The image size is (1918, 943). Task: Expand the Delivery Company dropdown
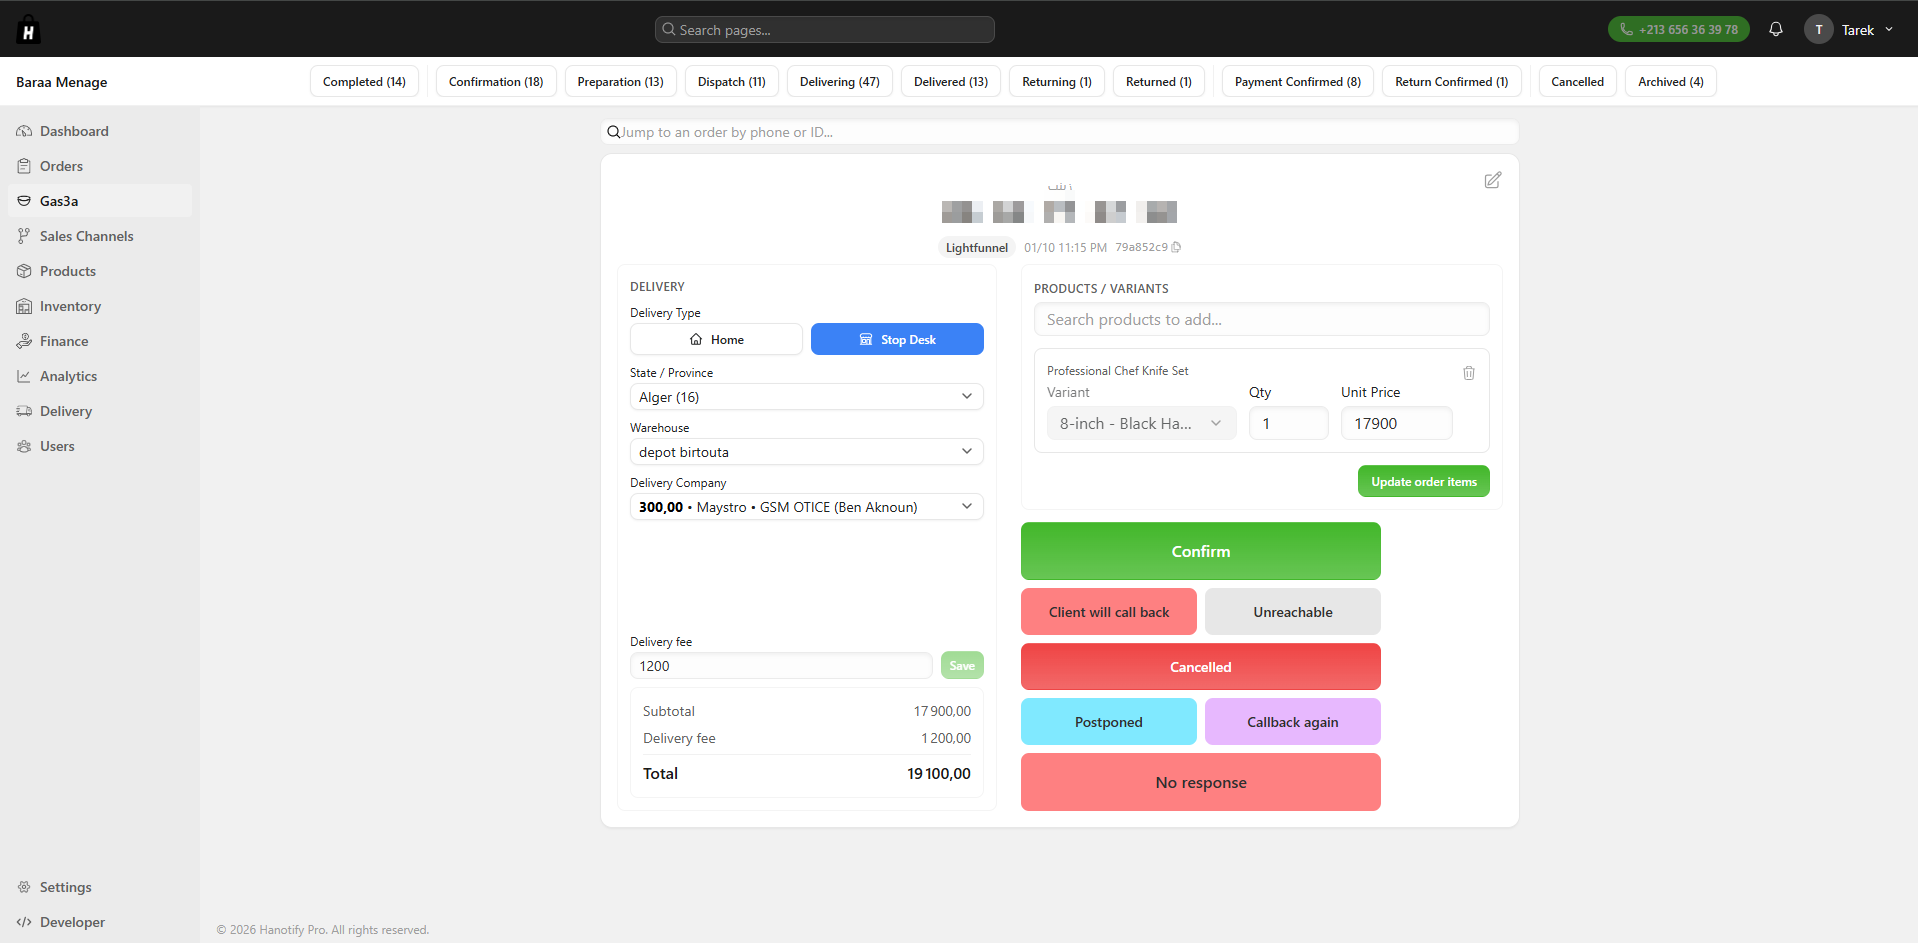coord(807,507)
